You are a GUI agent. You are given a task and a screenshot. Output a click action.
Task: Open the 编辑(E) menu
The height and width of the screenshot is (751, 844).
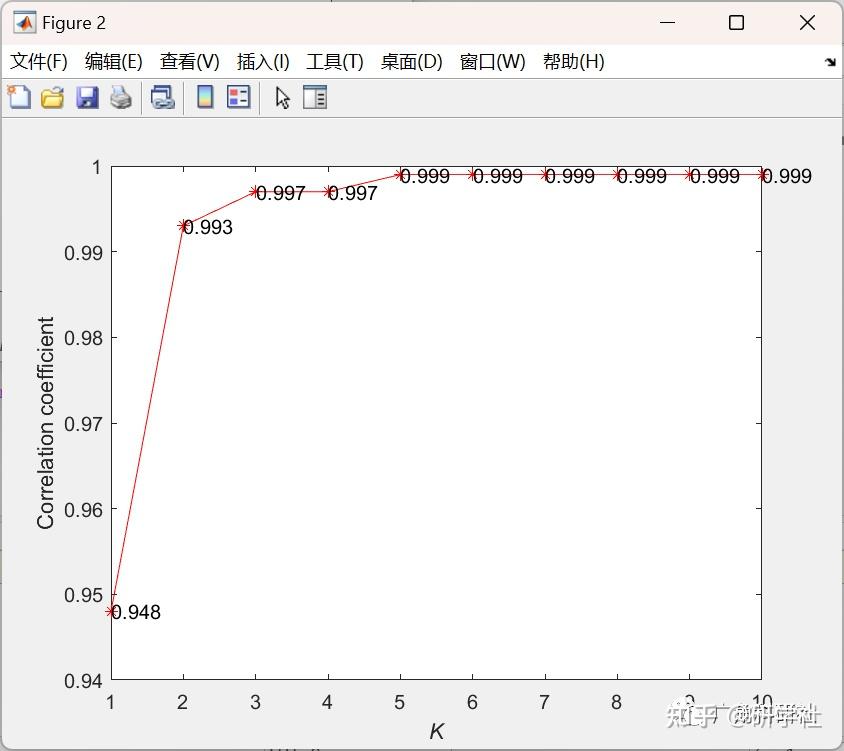[114, 61]
